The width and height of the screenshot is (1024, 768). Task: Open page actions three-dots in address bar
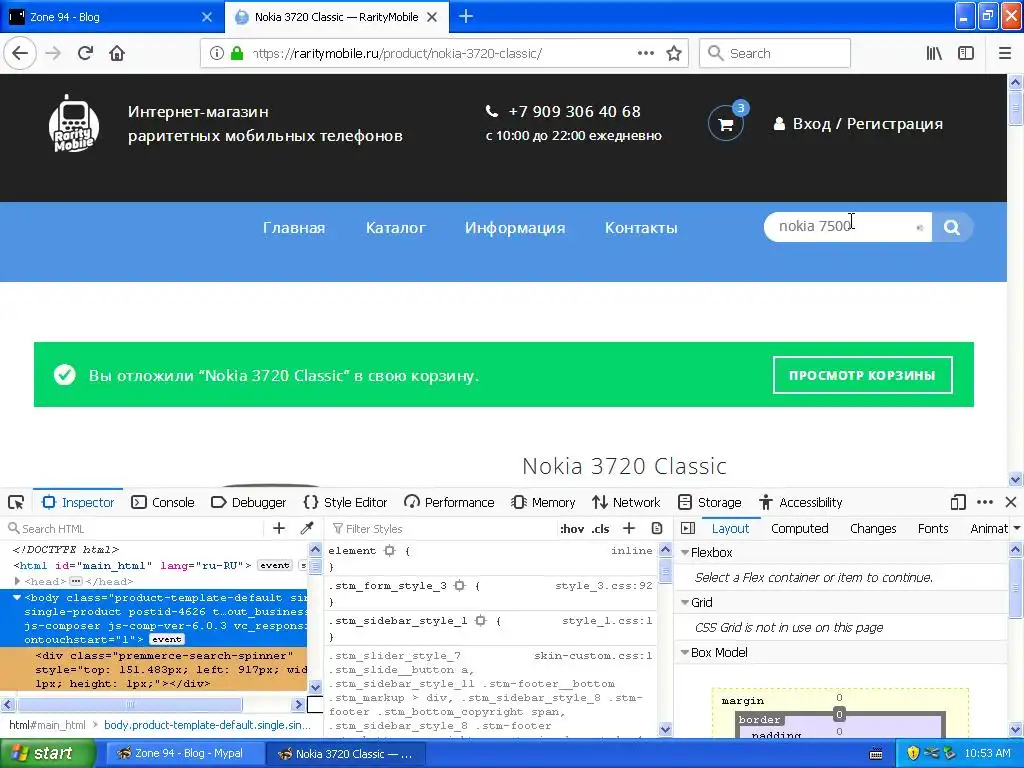click(x=646, y=54)
